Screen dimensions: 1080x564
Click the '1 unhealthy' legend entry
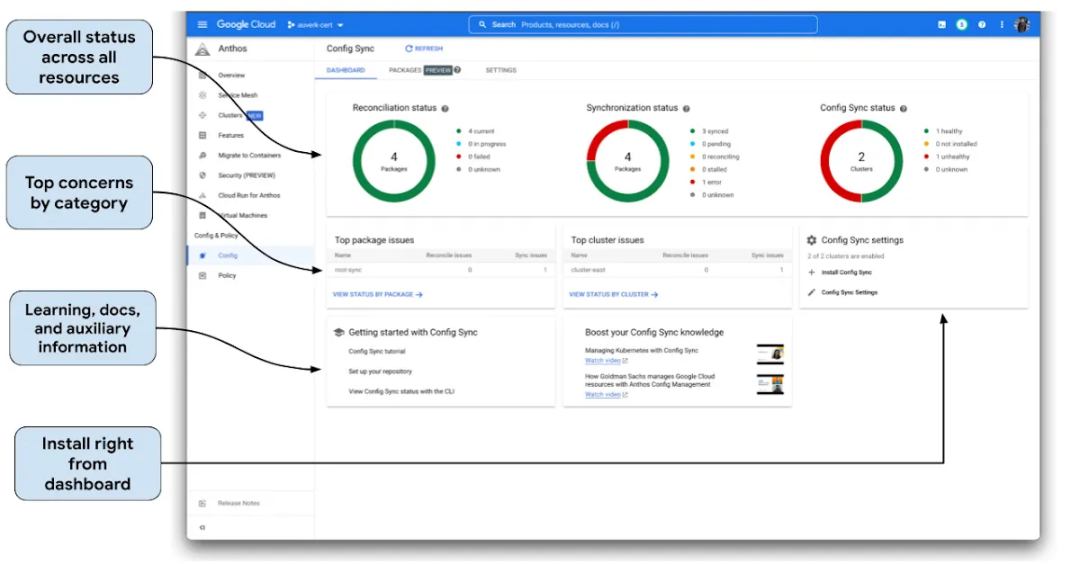tap(946, 157)
